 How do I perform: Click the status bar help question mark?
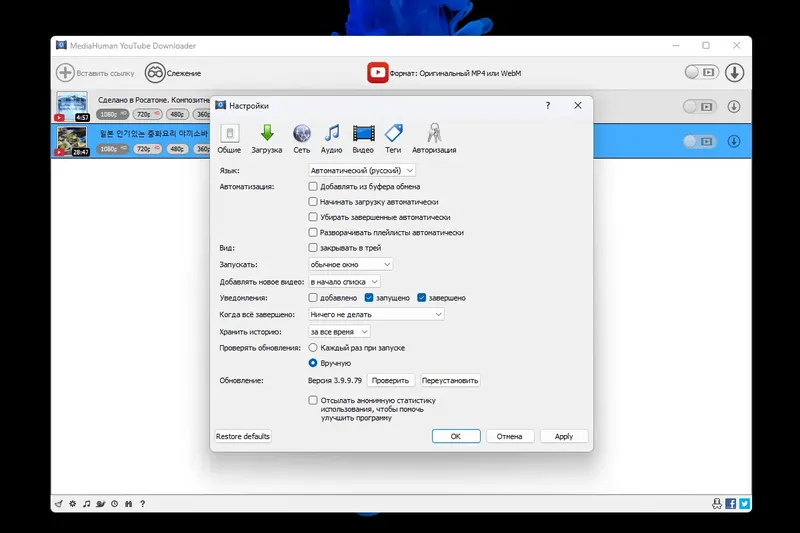[x=143, y=504]
